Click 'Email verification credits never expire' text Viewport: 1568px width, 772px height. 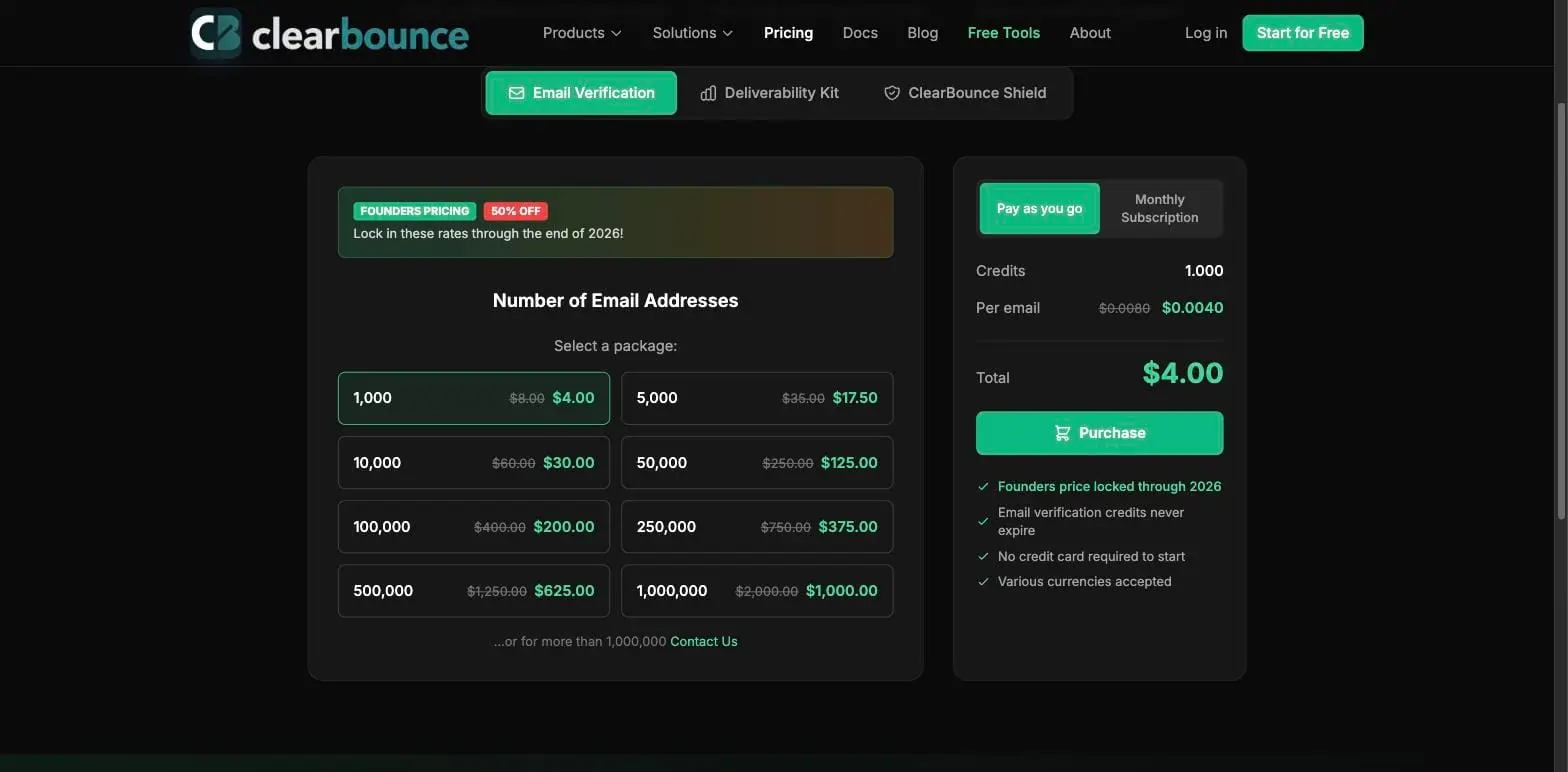pos(1091,521)
